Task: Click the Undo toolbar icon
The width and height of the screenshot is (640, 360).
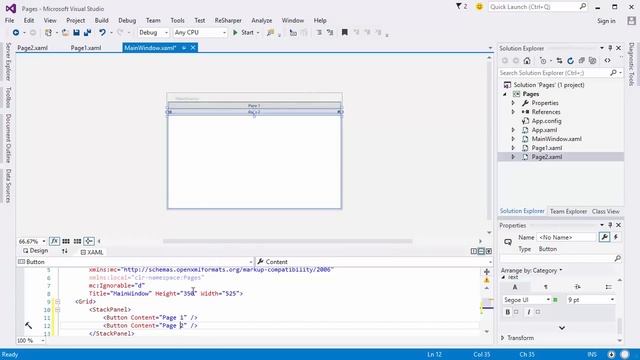Action: 102,32
